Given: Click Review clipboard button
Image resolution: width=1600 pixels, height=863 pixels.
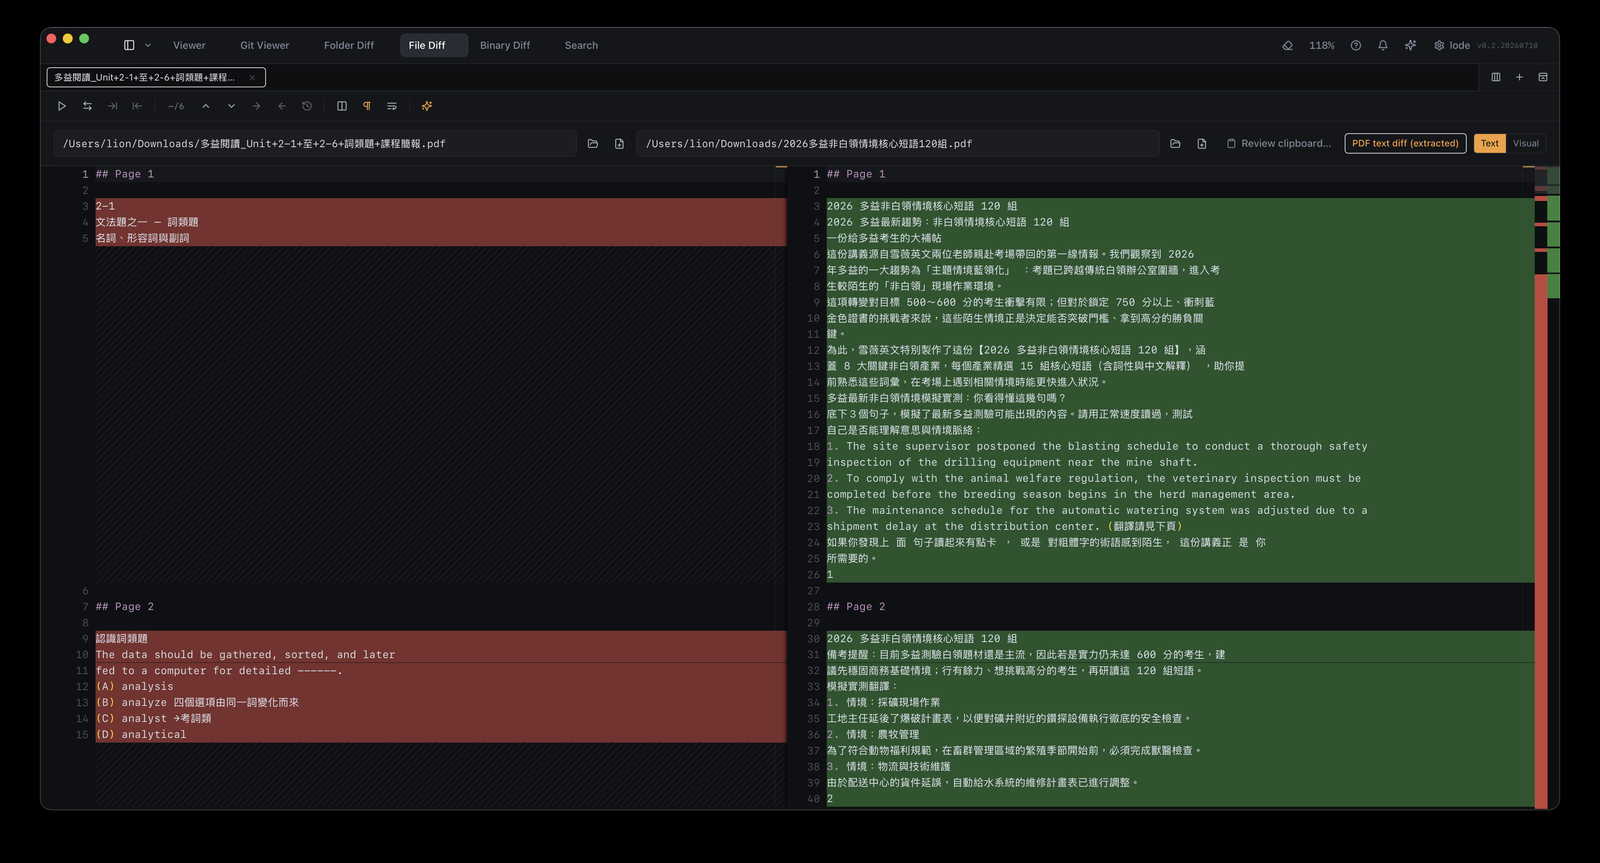Looking at the screenshot, I should point(1279,144).
